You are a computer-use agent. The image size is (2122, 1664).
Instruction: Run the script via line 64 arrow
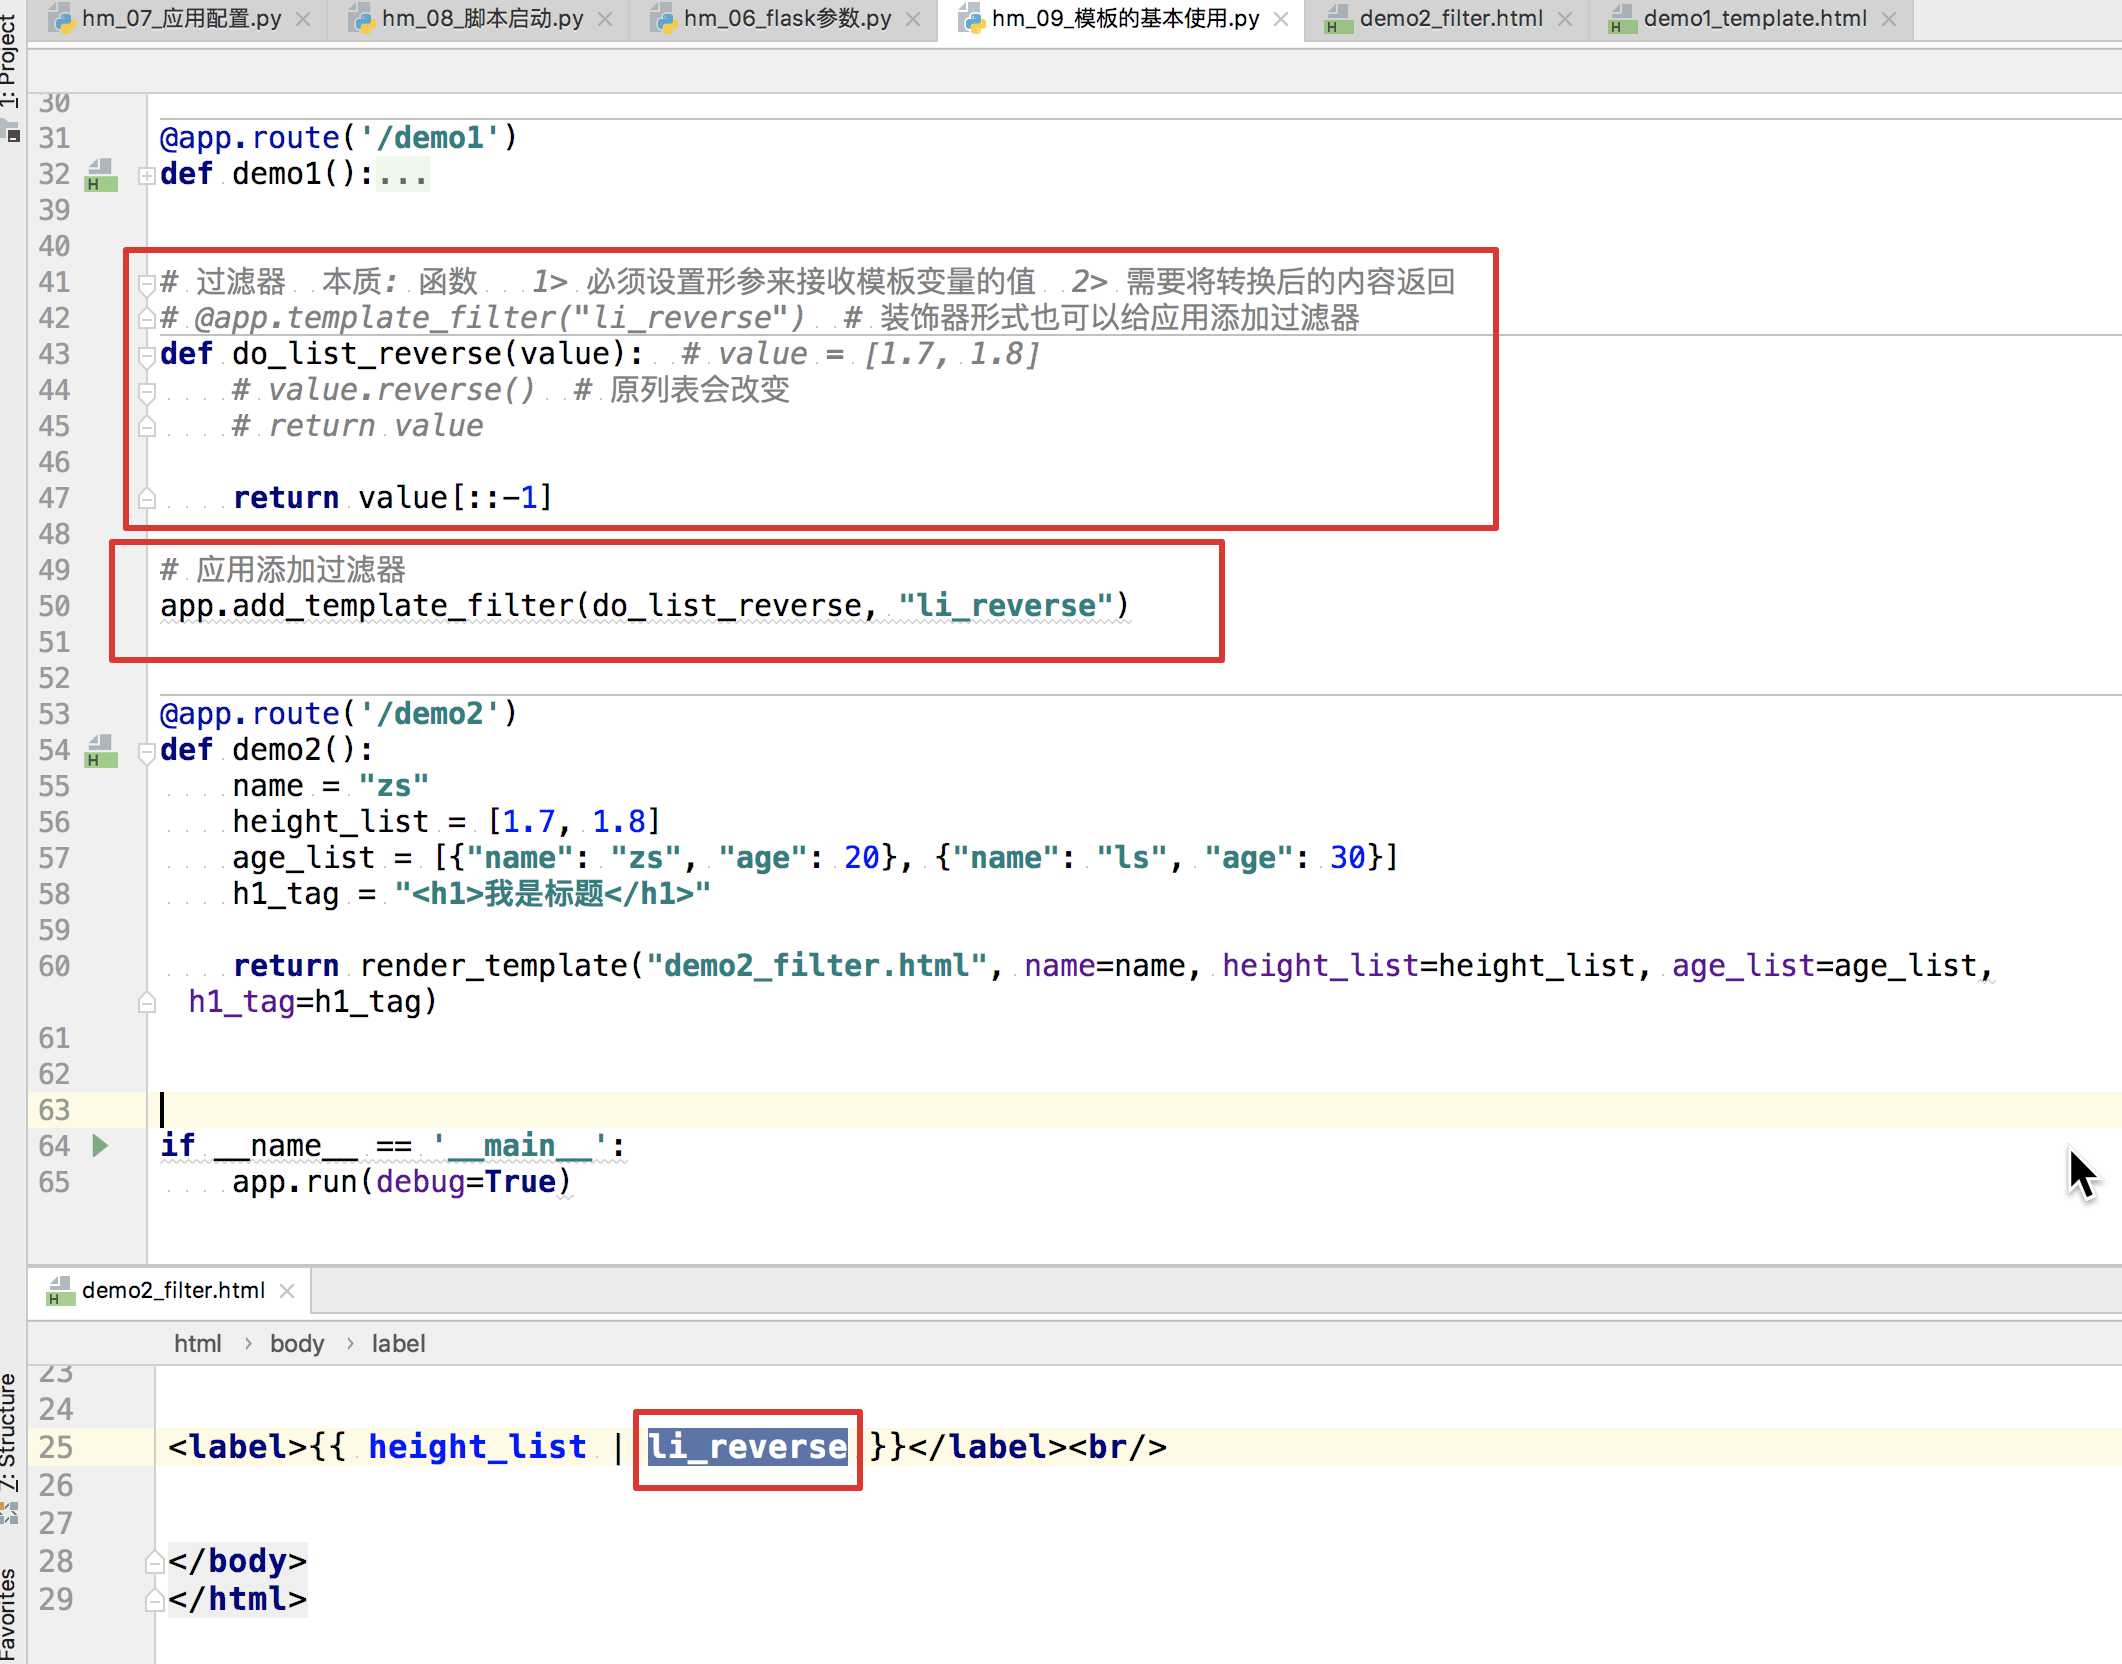100,1146
